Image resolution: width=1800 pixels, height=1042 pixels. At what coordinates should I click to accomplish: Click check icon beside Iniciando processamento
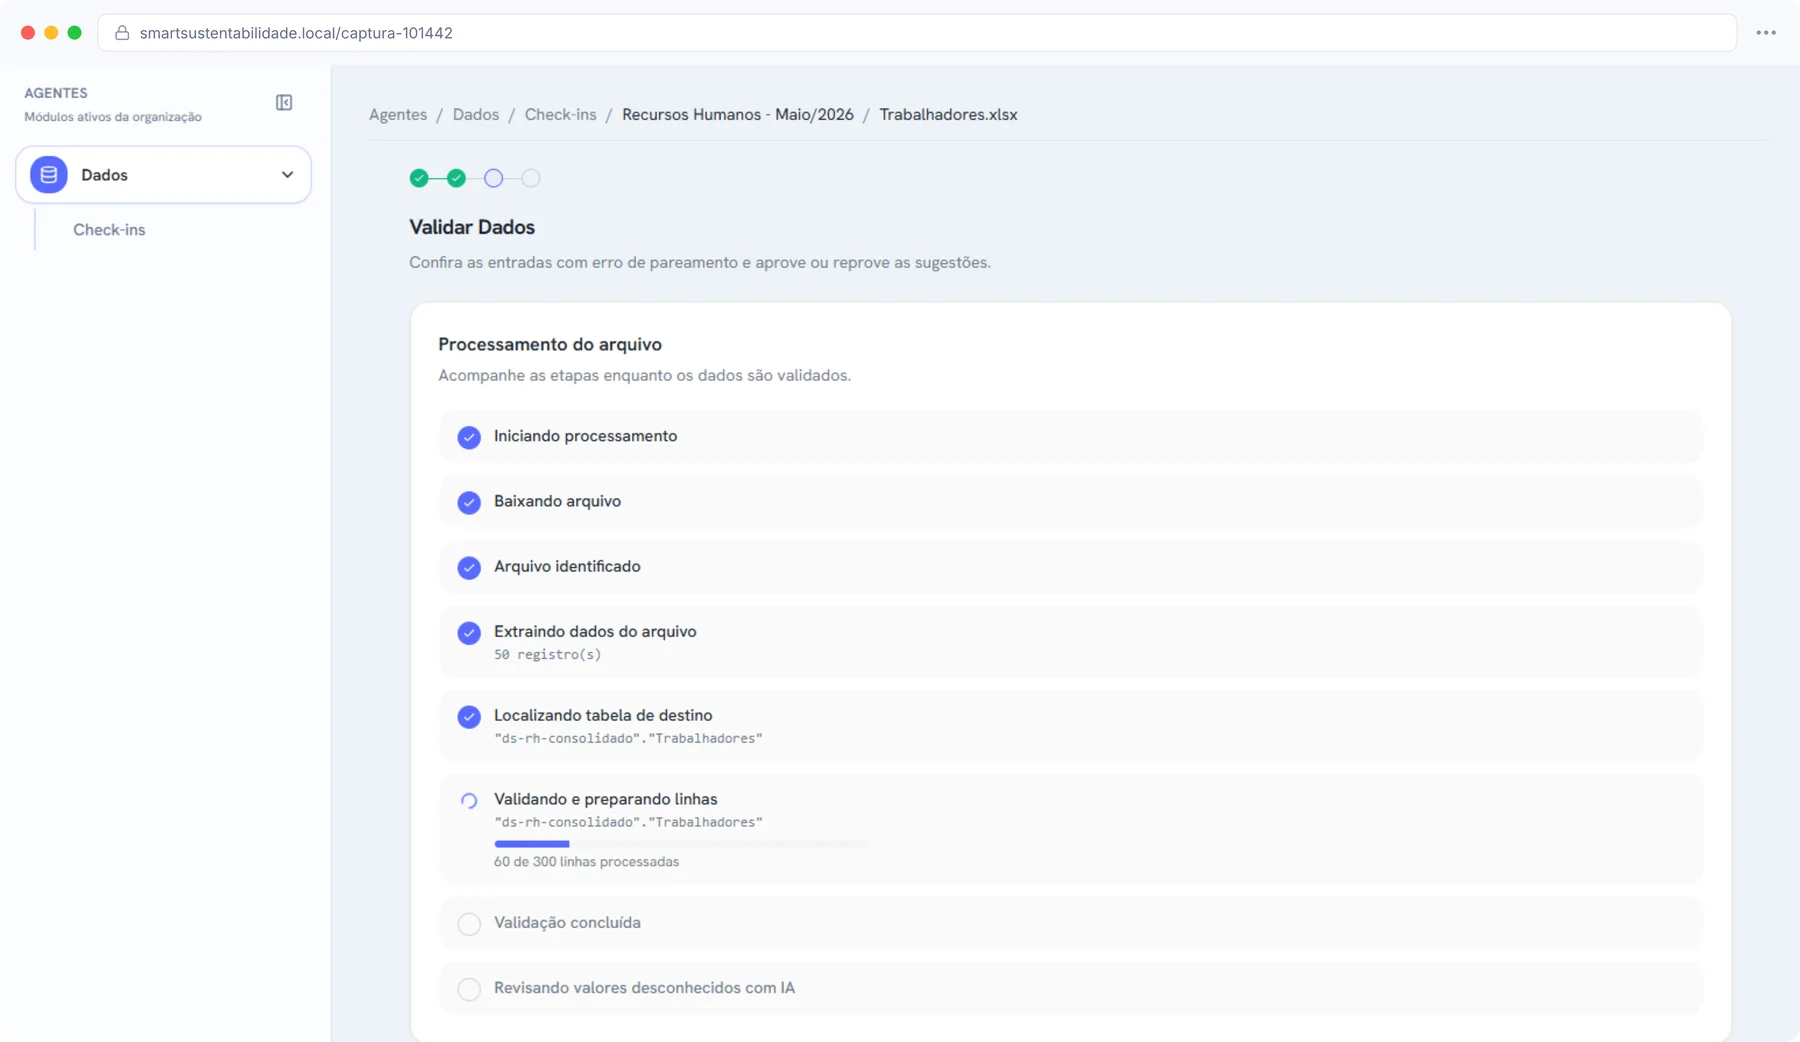pos(469,437)
